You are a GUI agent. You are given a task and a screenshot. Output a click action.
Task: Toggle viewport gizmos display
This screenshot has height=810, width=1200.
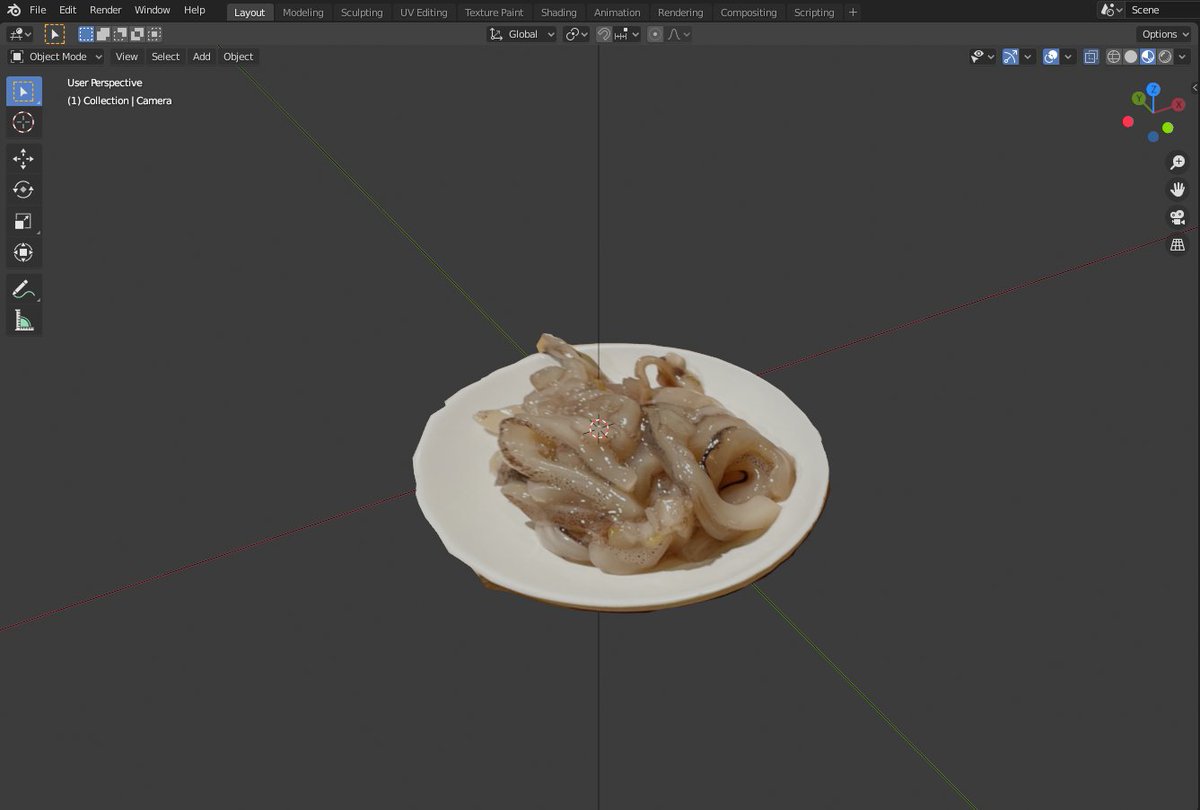pos(1011,57)
